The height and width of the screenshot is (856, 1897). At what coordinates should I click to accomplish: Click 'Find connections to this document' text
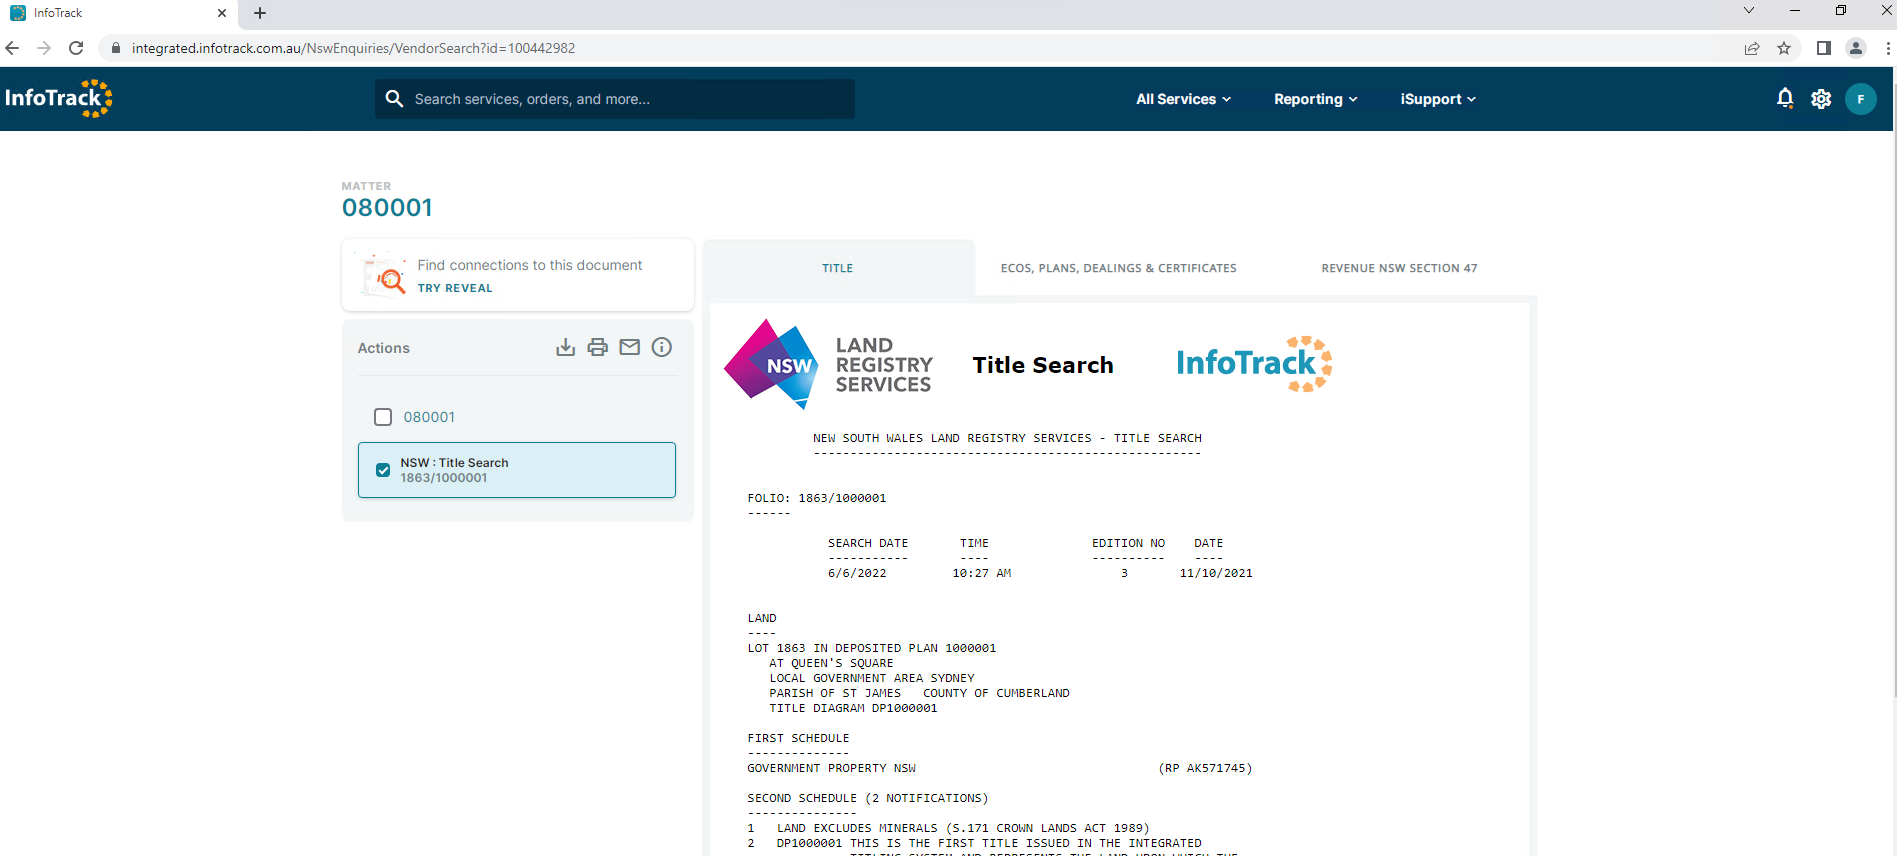[x=530, y=265]
